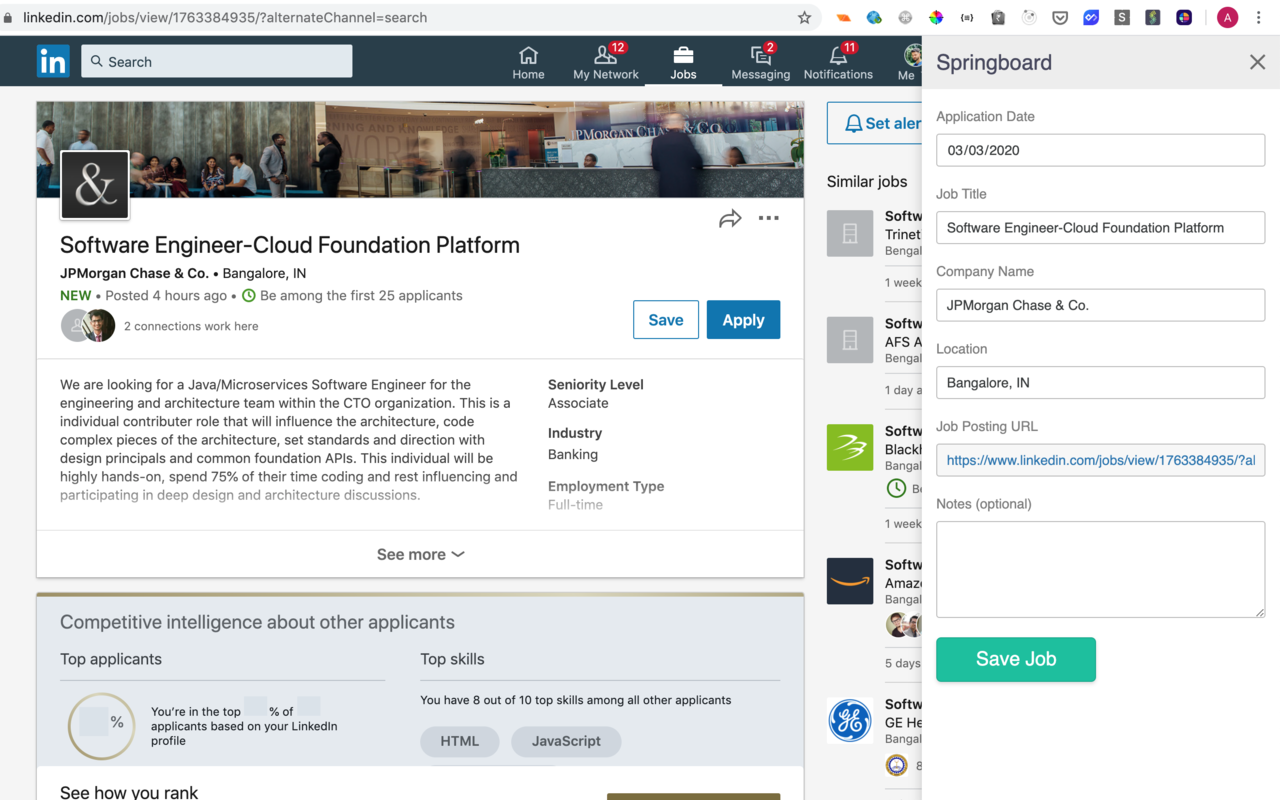Open the color wheel picker extension
1280x800 pixels.
936,17
